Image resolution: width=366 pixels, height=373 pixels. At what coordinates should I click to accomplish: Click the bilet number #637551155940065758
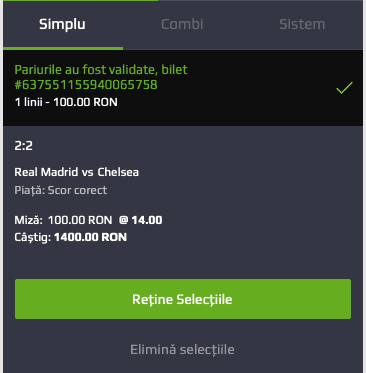pos(86,85)
